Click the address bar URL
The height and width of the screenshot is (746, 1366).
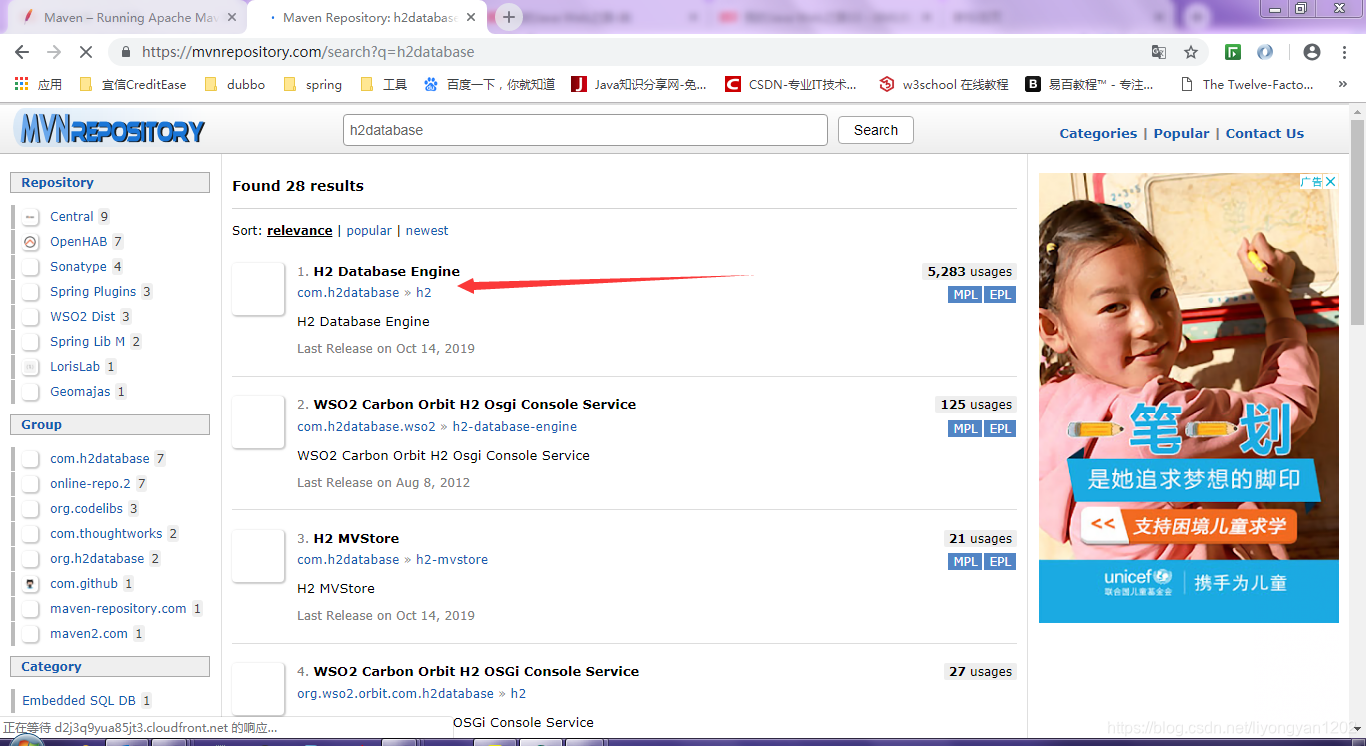tap(308, 52)
